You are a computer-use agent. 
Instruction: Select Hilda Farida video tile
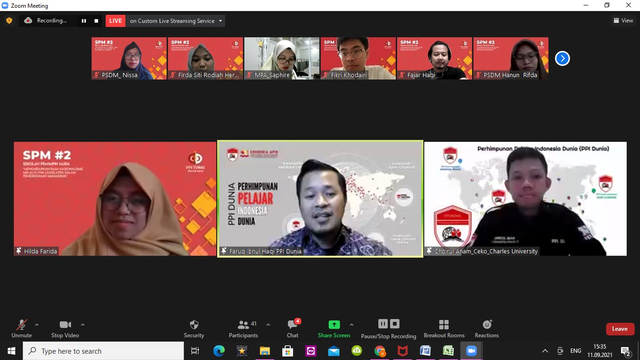point(115,199)
